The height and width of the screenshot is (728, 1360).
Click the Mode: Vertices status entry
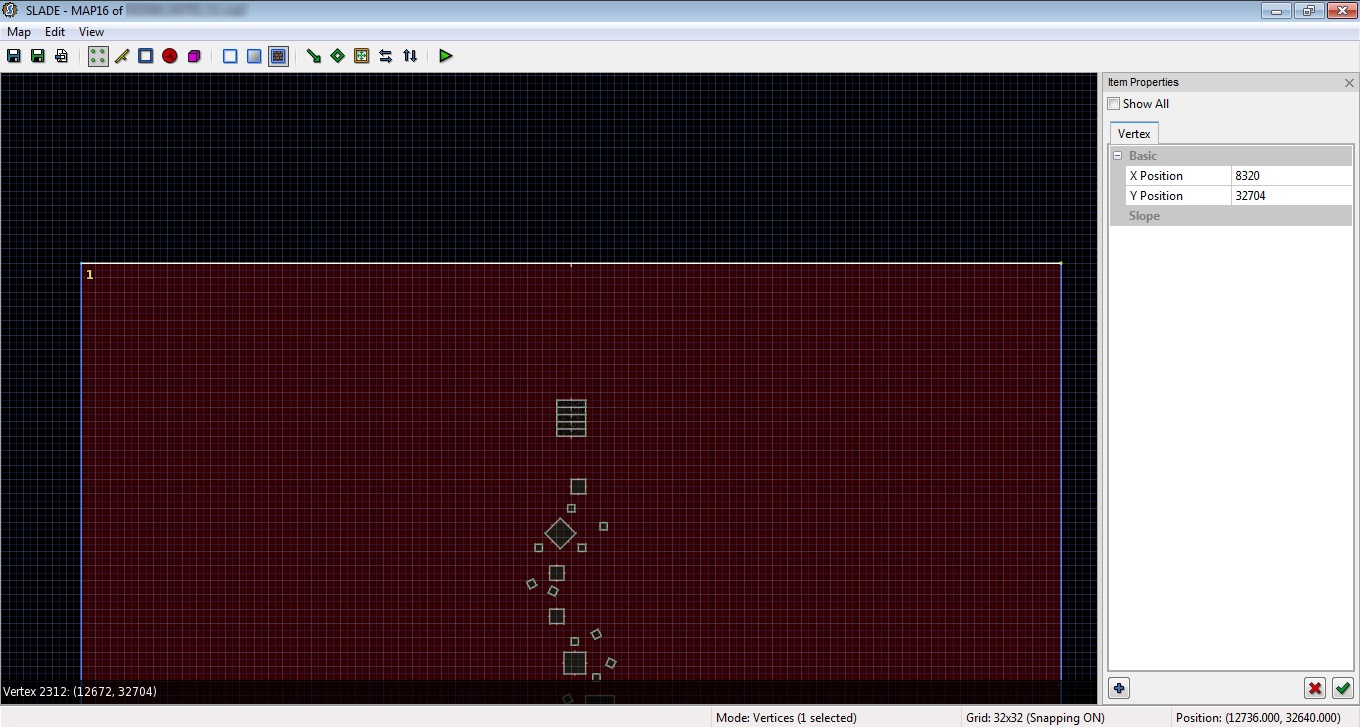coord(786,718)
